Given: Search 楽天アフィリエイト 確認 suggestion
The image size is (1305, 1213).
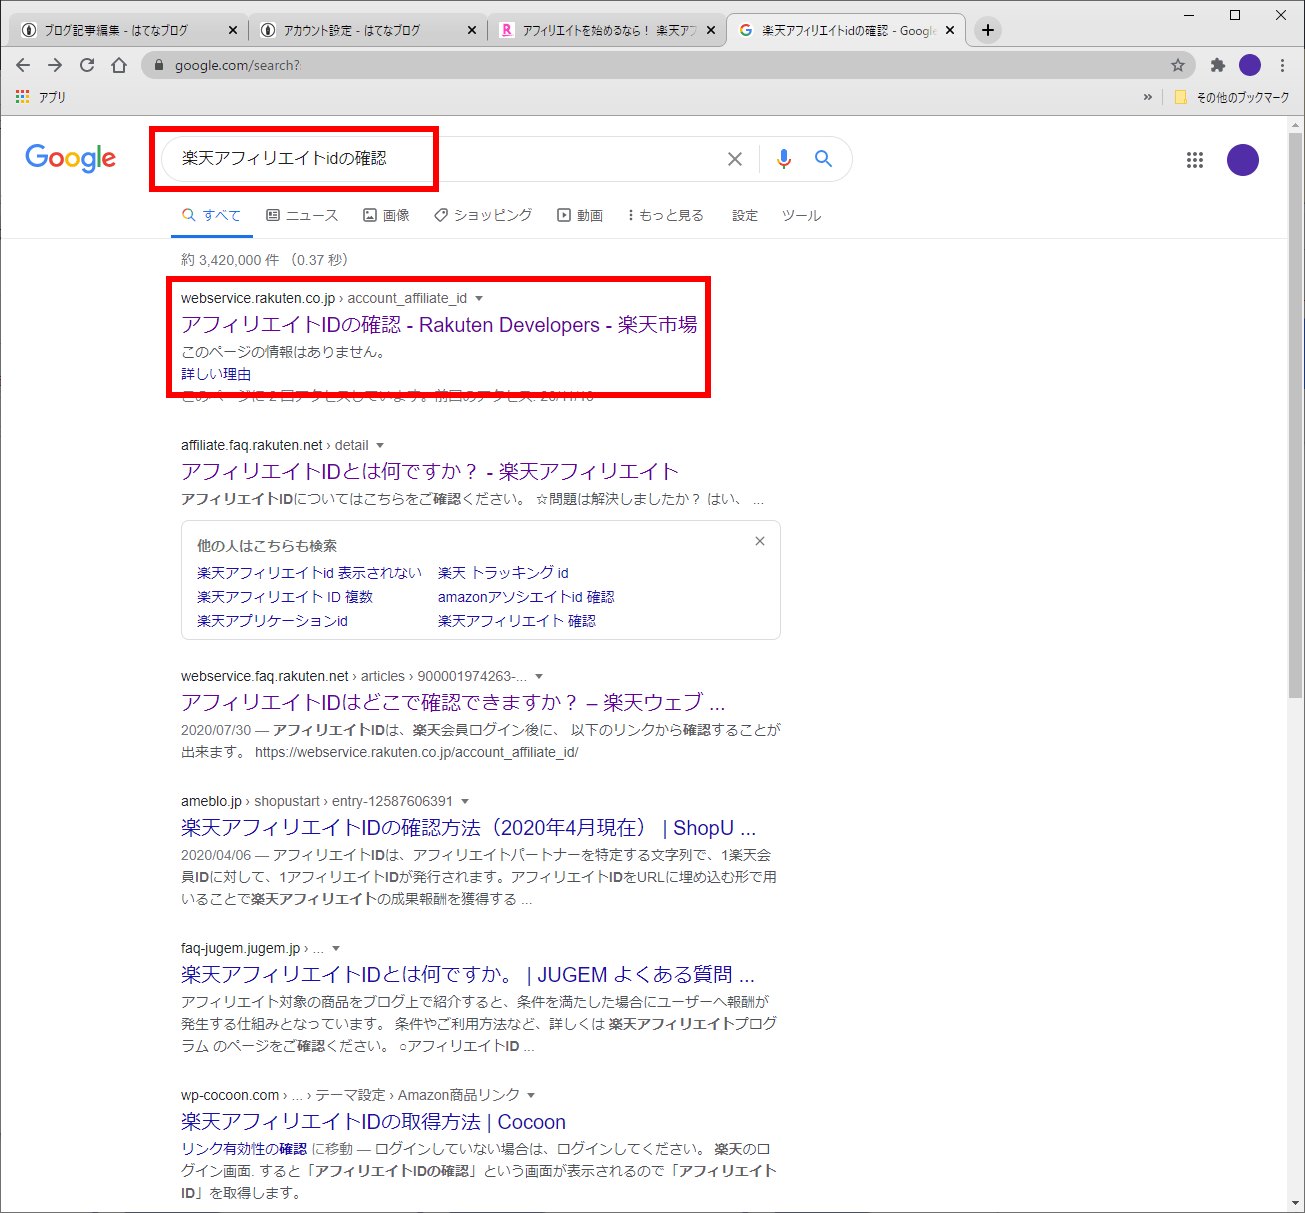Looking at the screenshot, I should tap(517, 621).
